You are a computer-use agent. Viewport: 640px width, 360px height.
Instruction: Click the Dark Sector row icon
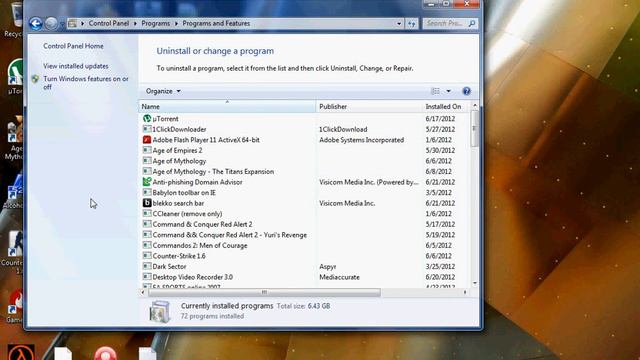pos(147,266)
